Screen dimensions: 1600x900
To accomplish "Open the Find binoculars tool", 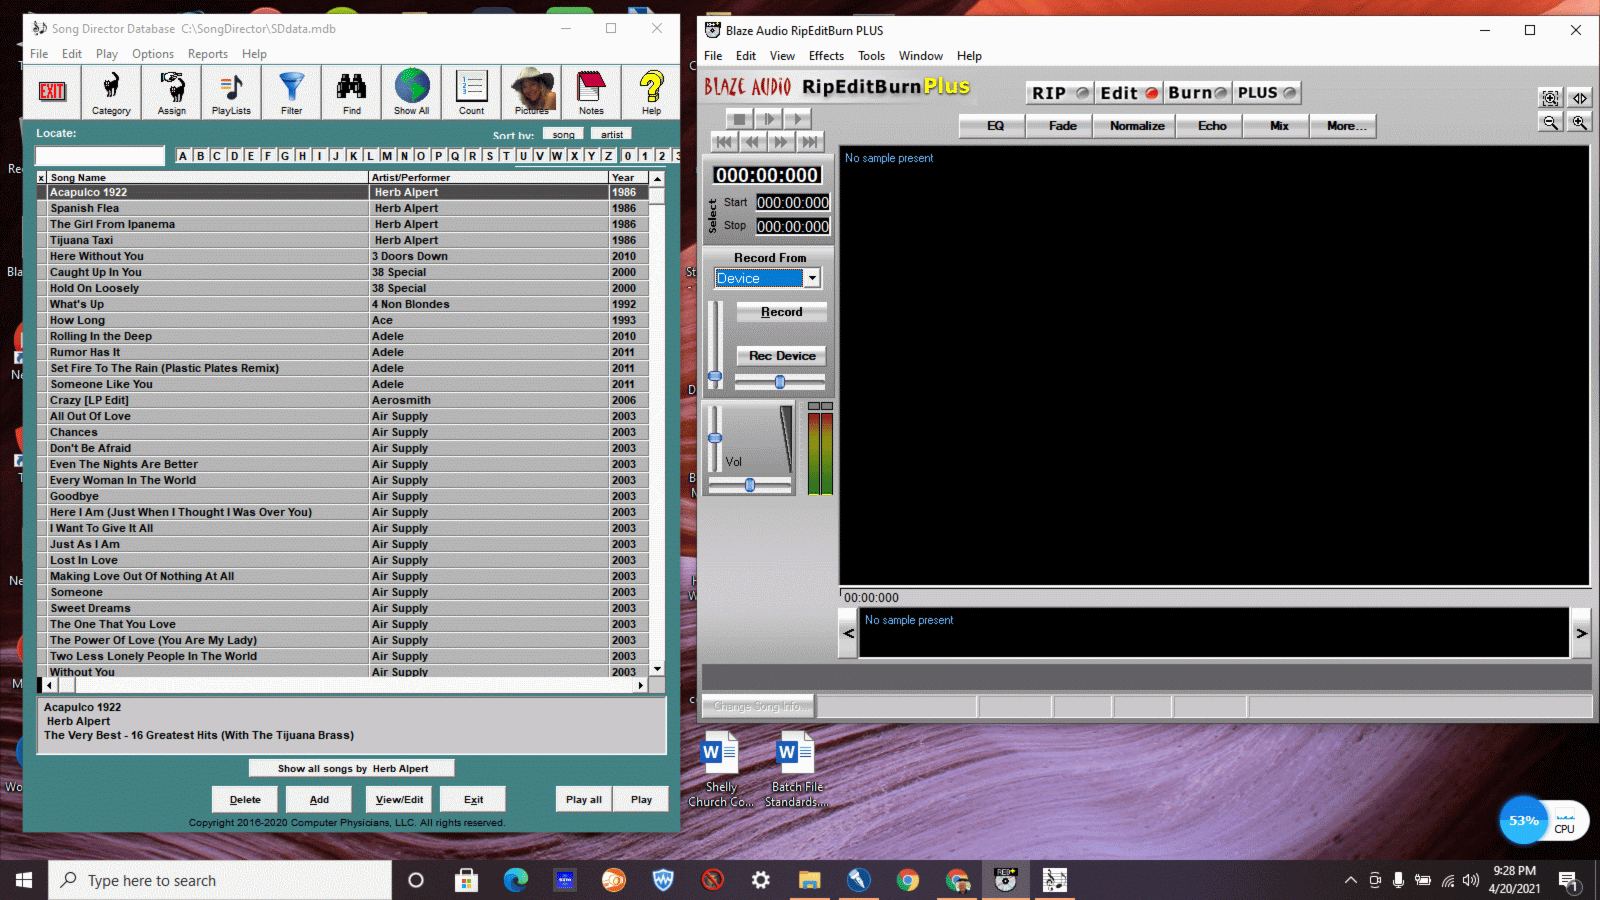I will pos(352,93).
